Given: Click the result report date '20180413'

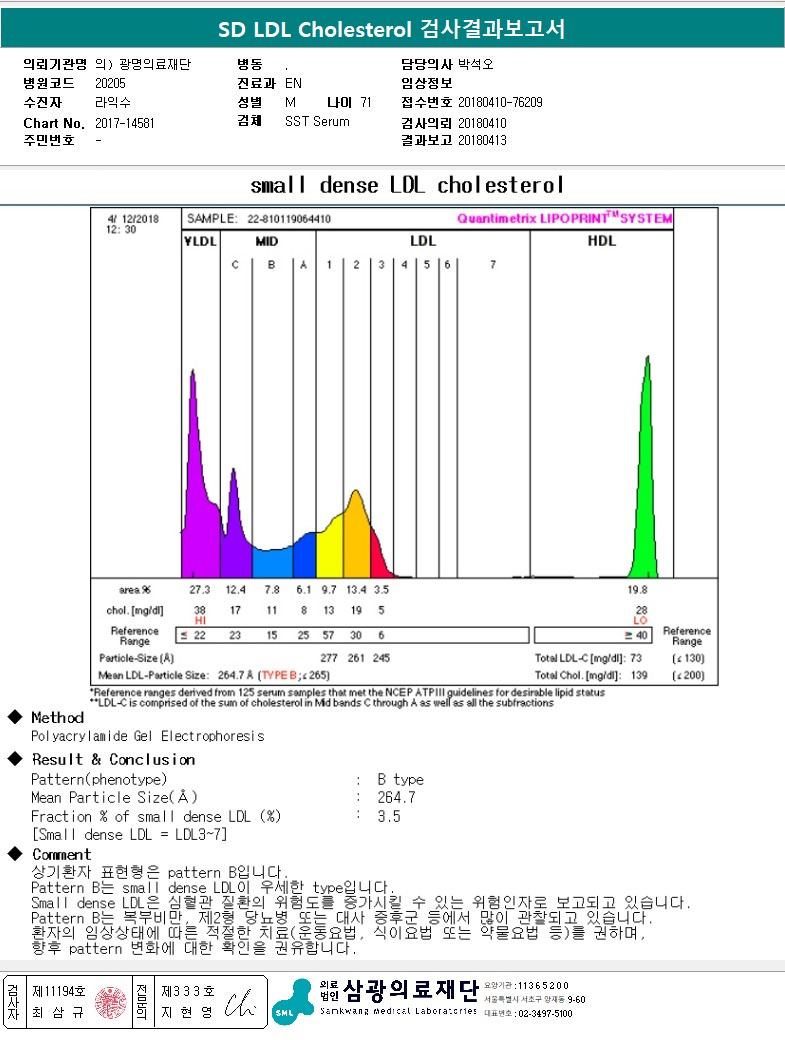Looking at the screenshot, I should pos(482,140).
